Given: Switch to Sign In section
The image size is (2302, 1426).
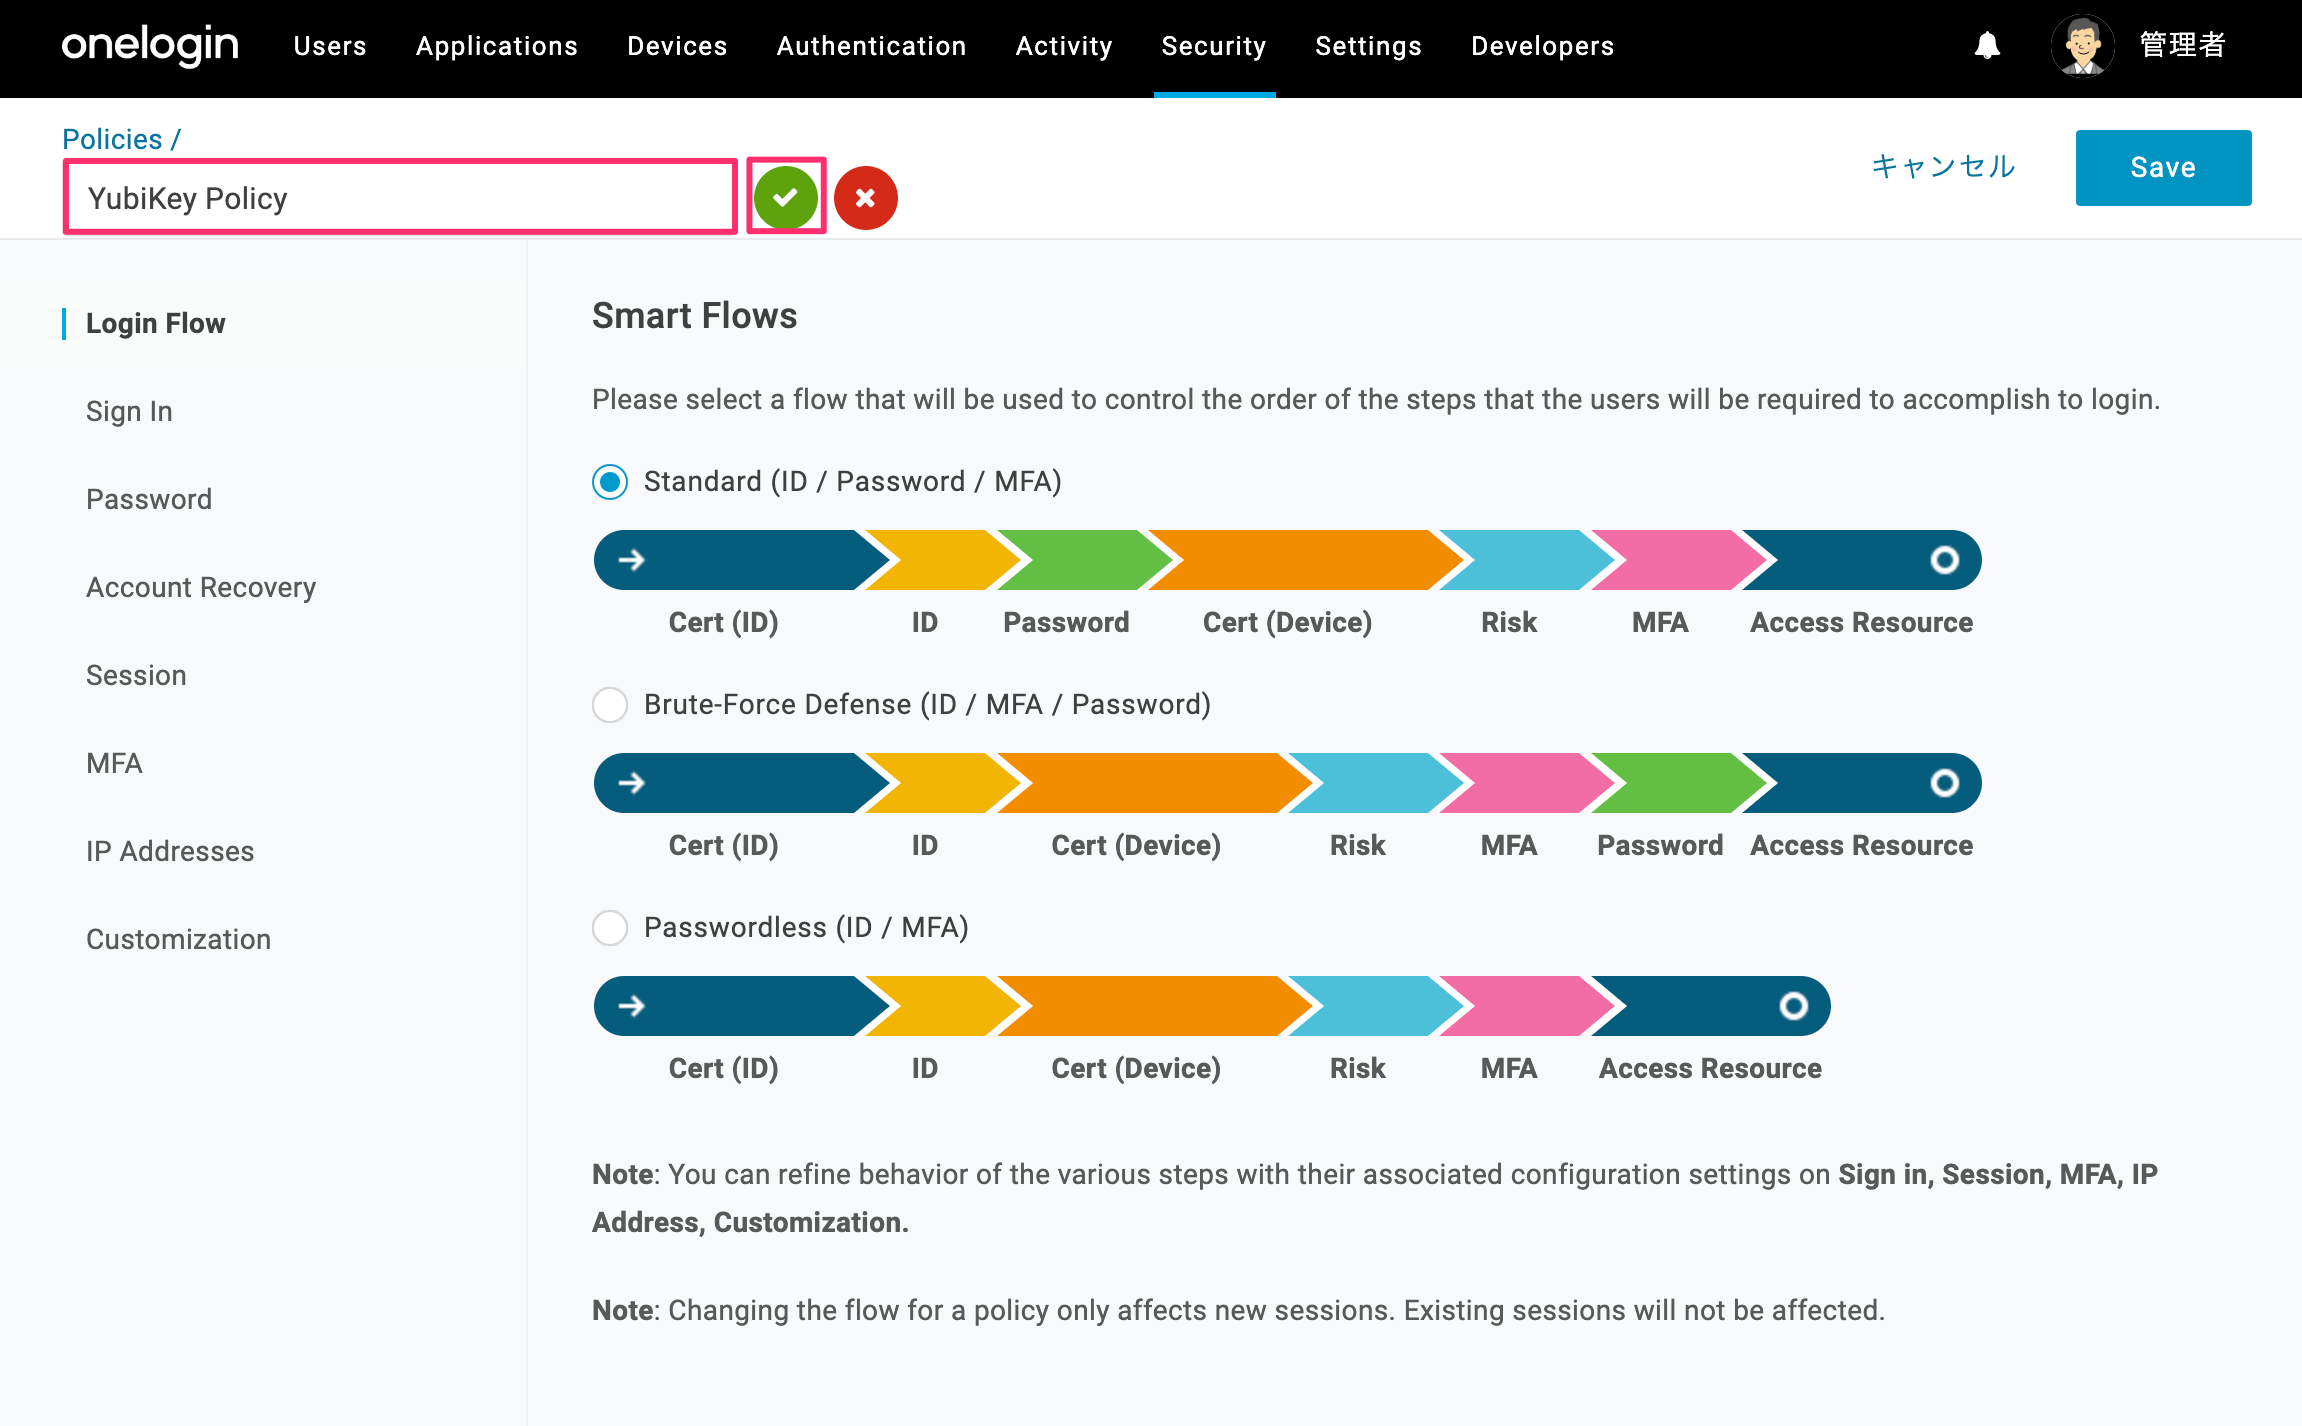Looking at the screenshot, I should 129,412.
